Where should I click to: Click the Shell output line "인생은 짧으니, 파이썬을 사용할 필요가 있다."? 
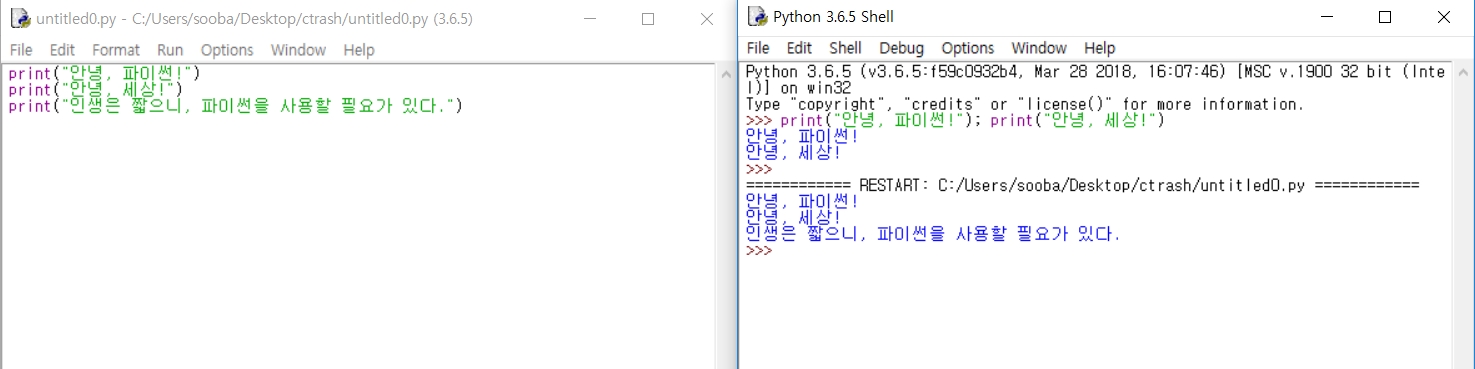point(934,235)
